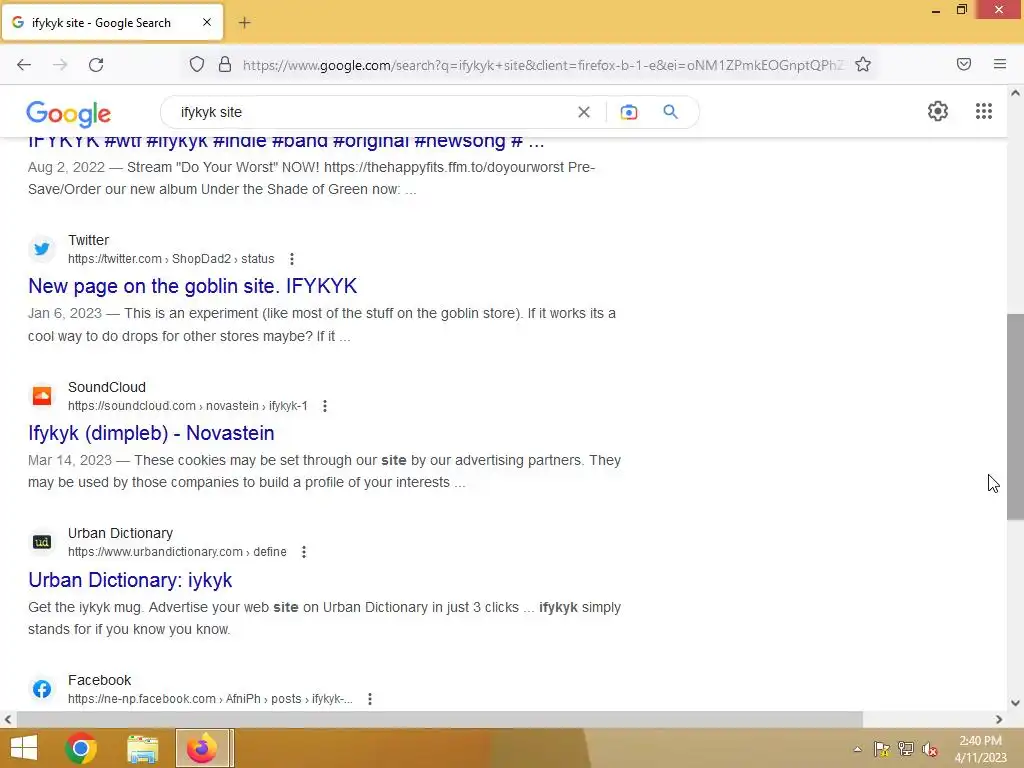Open the IFYKYK #wtf #ifykyk hashtag result
Screen dimensions: 1024x768
click(x=286, y=142)
